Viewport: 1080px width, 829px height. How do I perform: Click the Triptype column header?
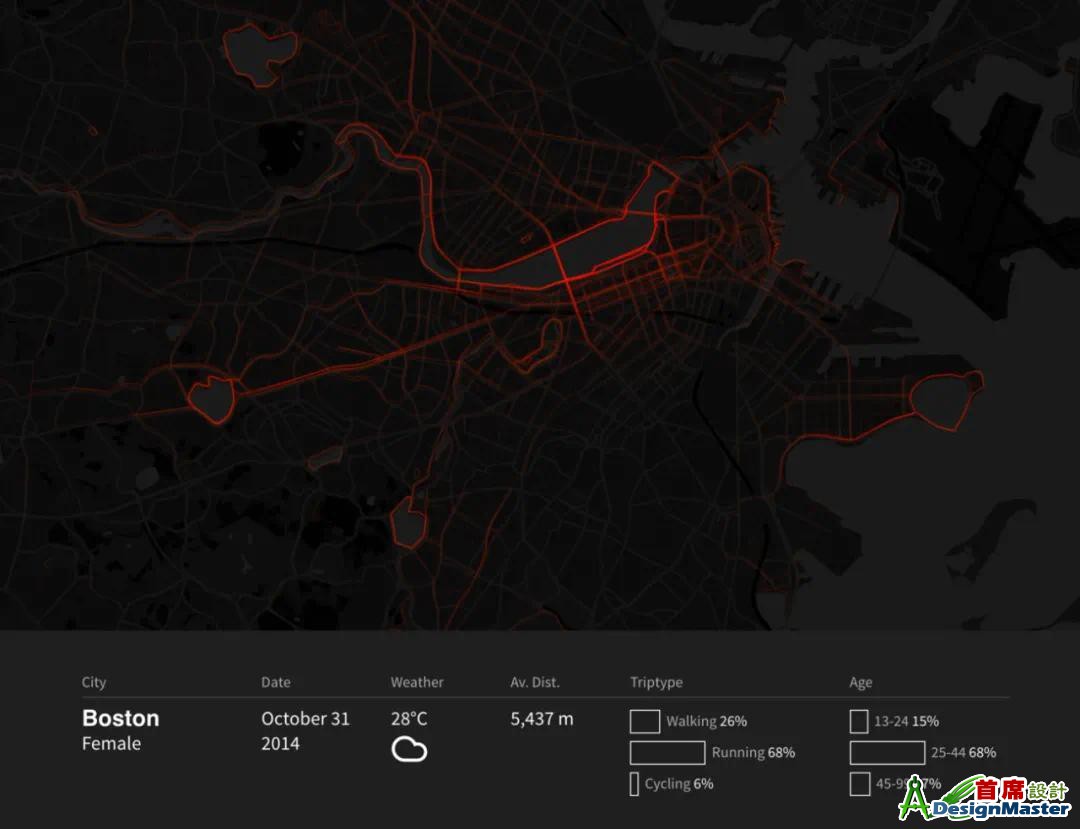coord(656,682)
